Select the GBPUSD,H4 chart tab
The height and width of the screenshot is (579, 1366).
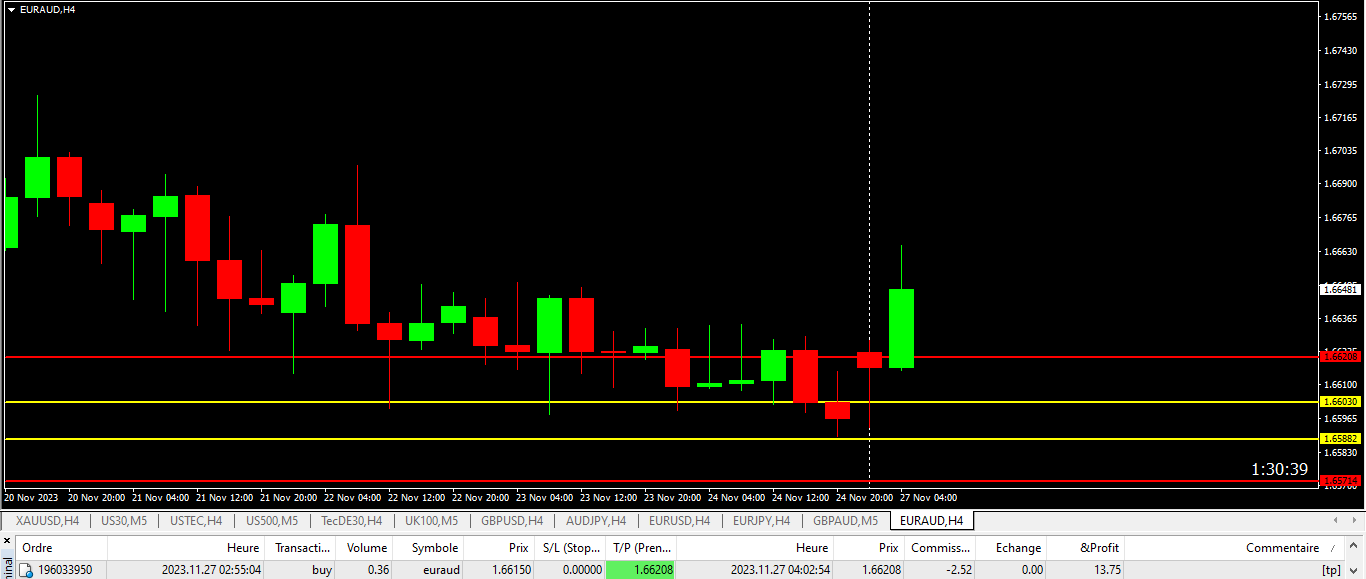512,521
